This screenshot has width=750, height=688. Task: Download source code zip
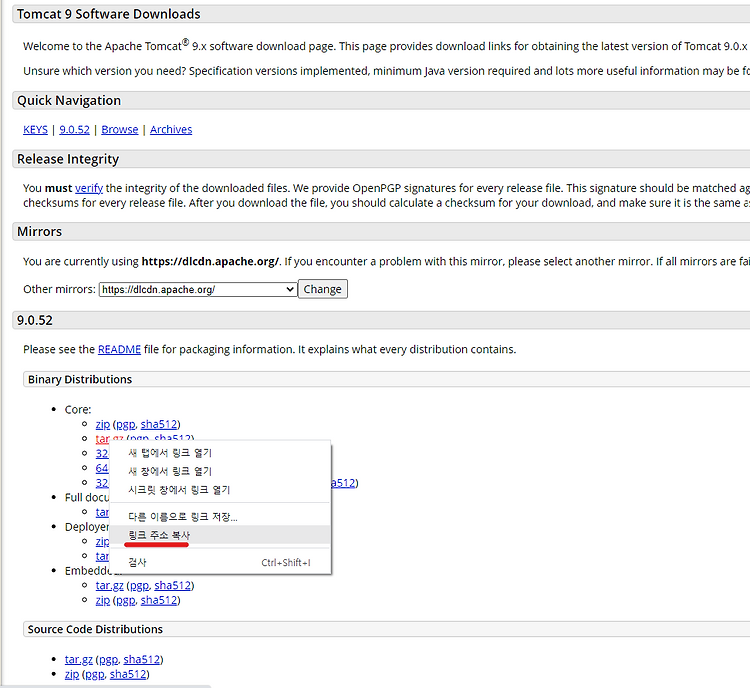72,675
